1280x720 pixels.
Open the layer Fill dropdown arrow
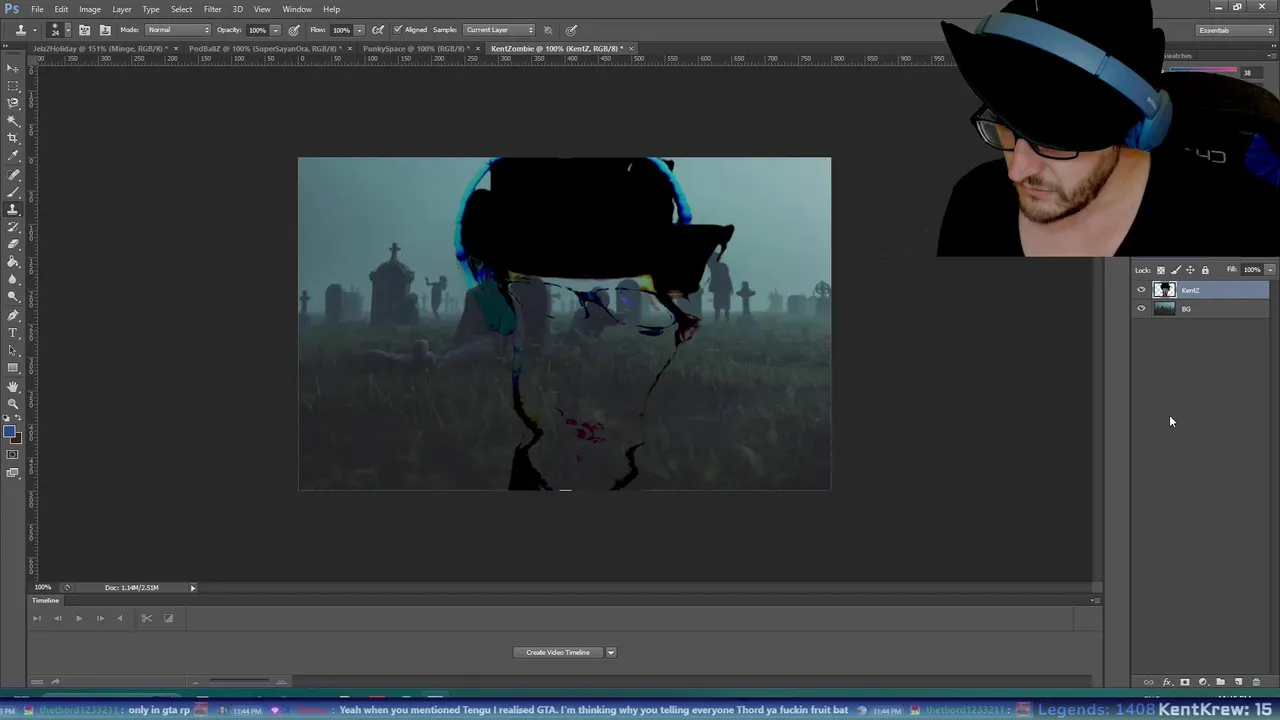pyautogui.click(x=1270, y=270)
